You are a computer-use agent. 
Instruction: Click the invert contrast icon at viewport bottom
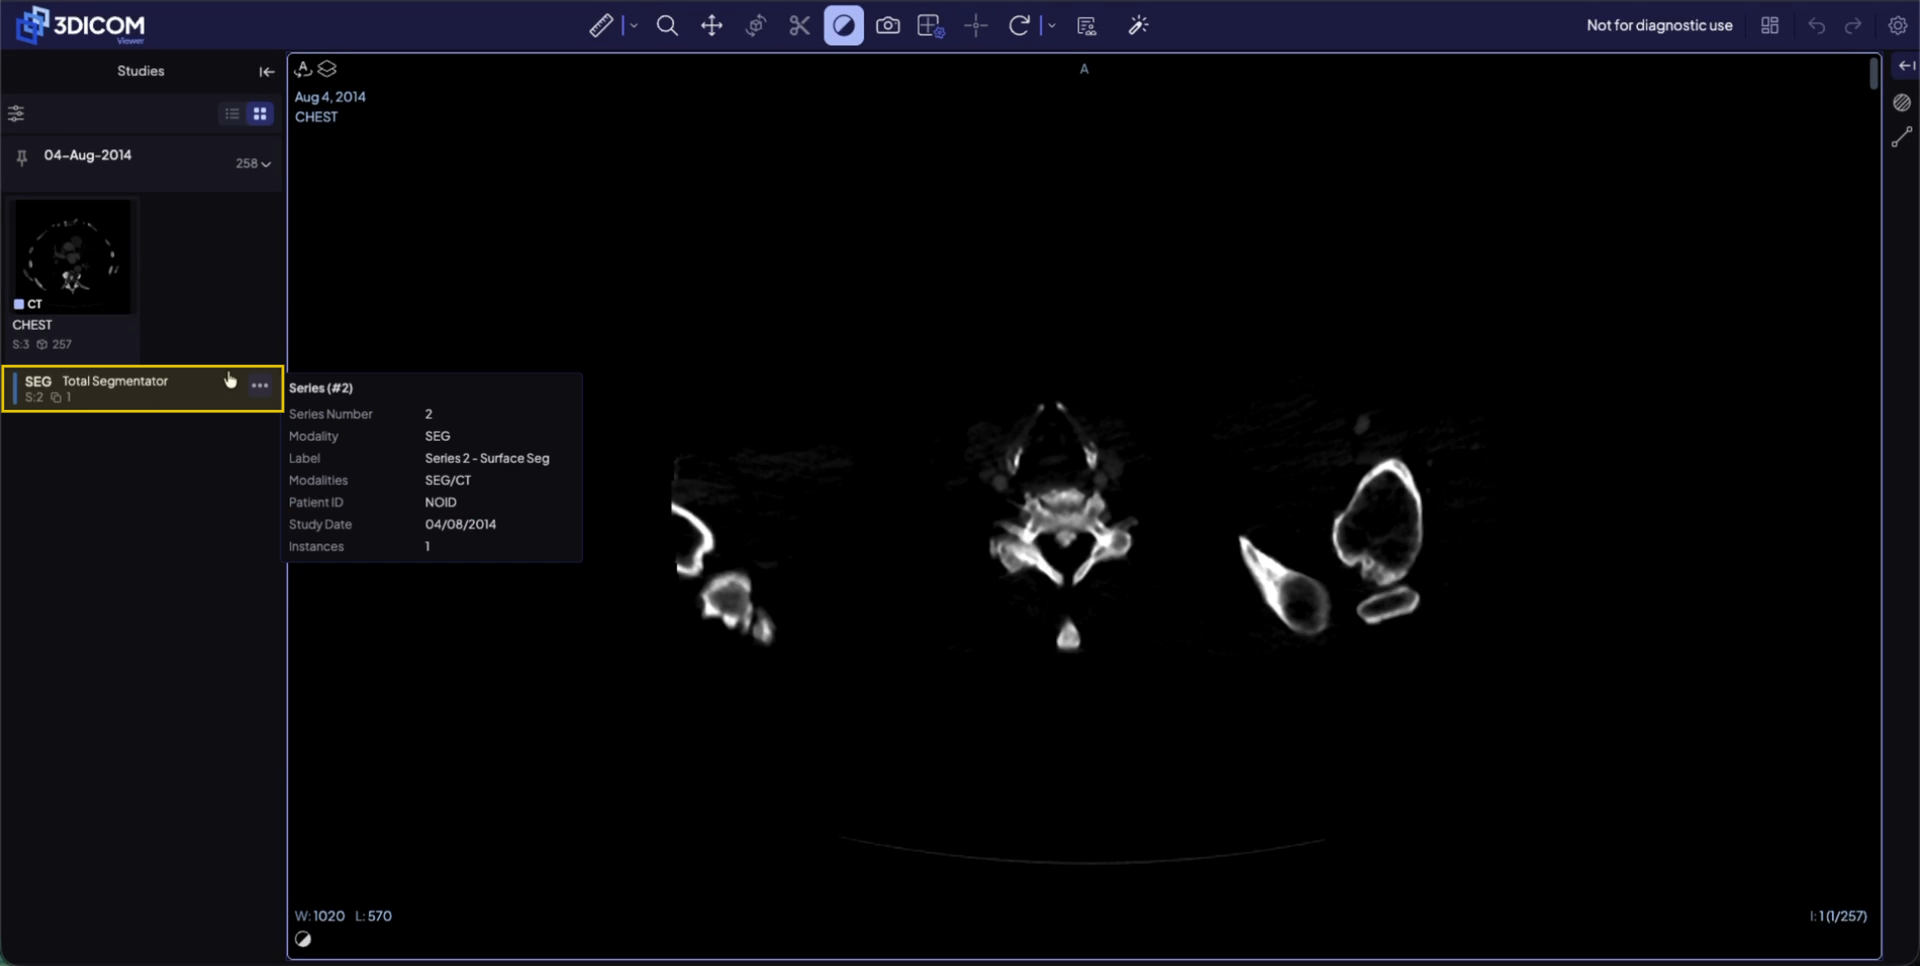point(303,939)
